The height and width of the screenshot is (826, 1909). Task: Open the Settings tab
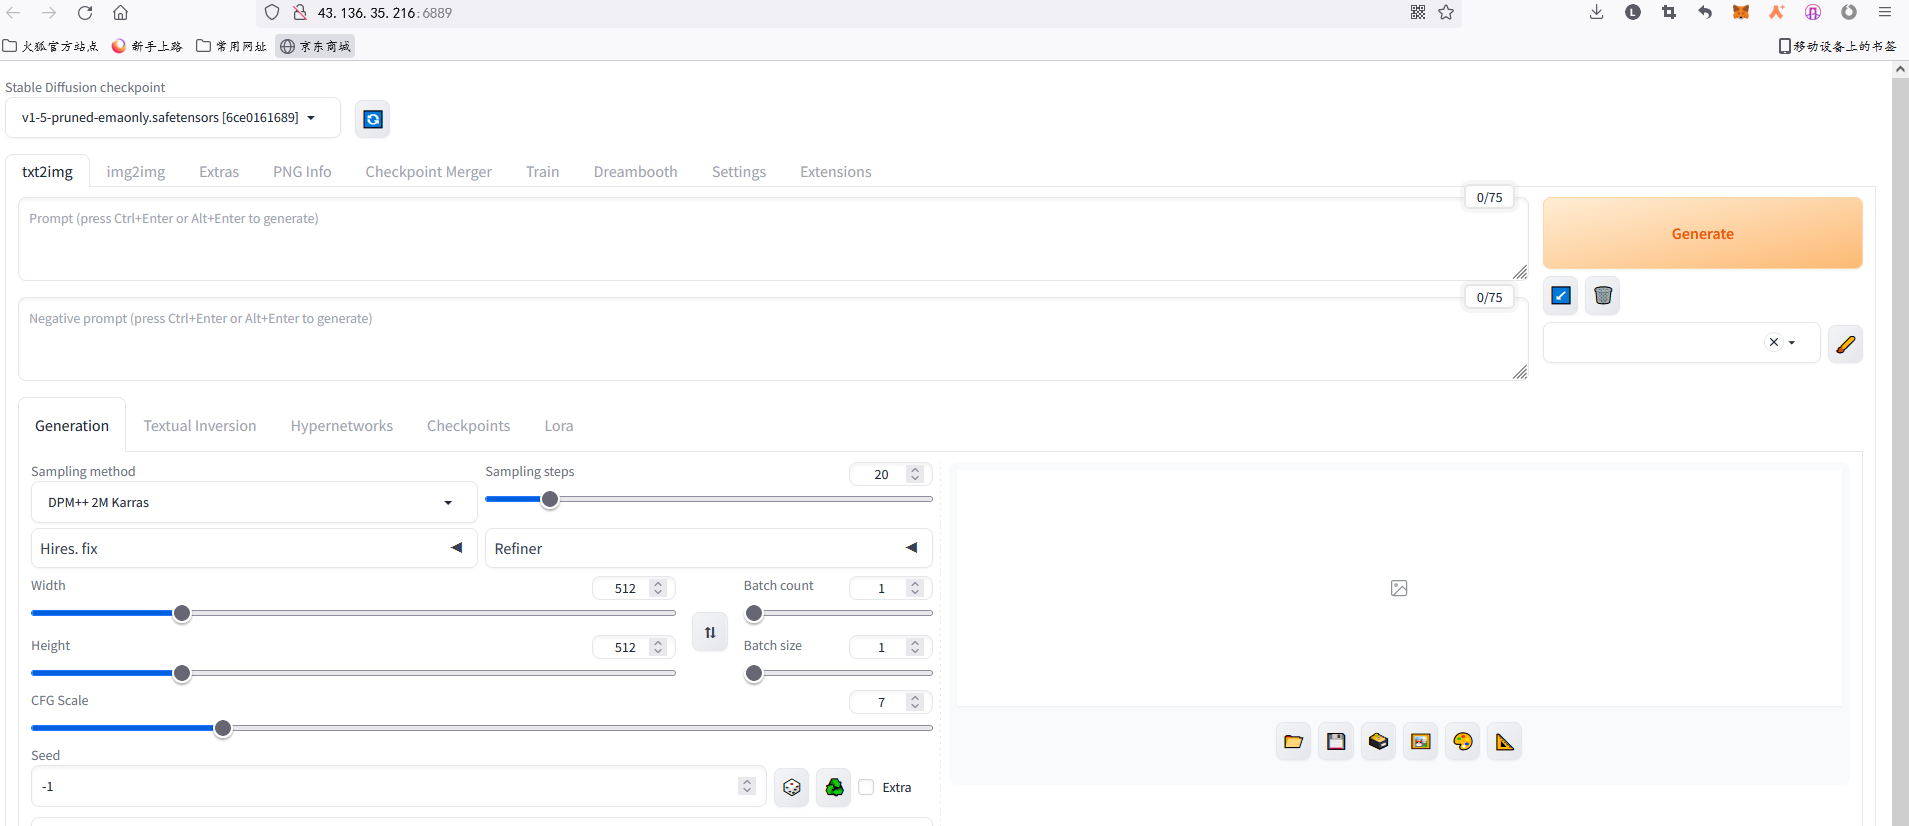pos(739,172)
